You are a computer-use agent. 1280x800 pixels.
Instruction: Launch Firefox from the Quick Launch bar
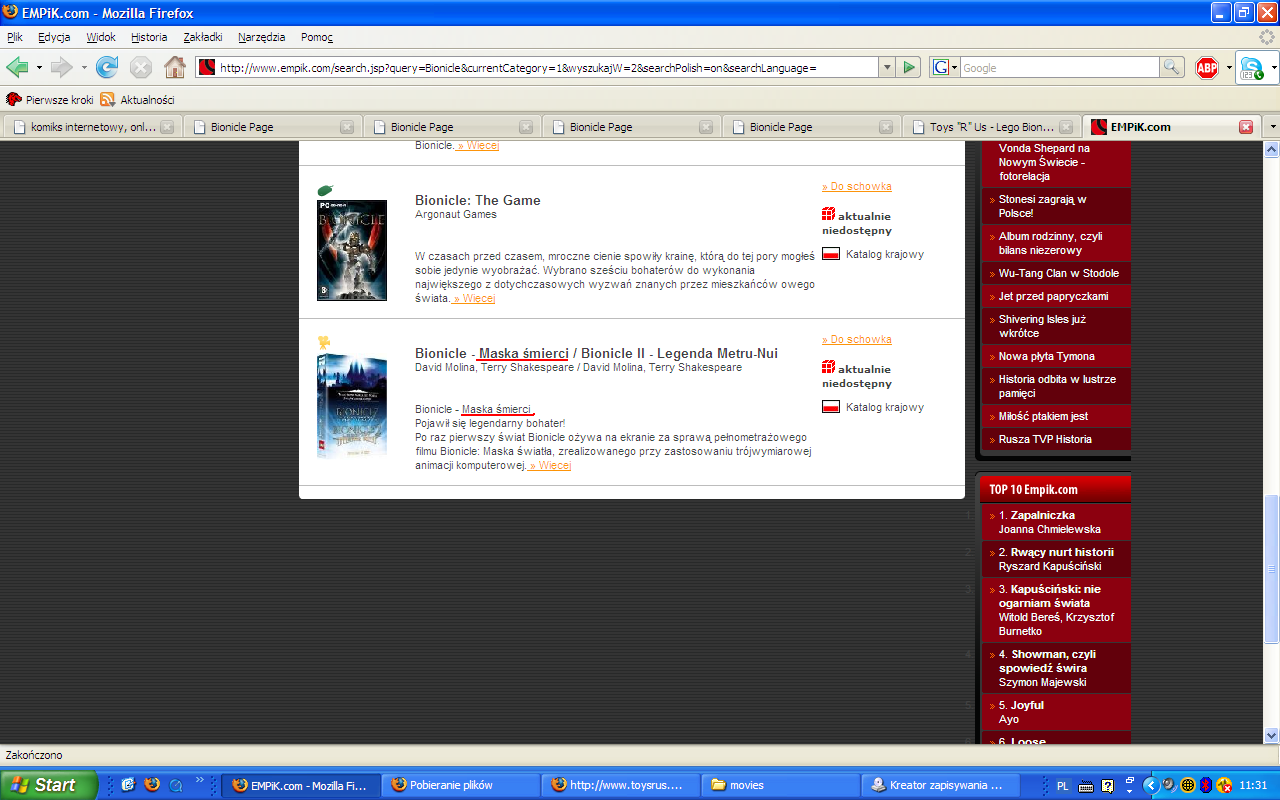(152, 785)
